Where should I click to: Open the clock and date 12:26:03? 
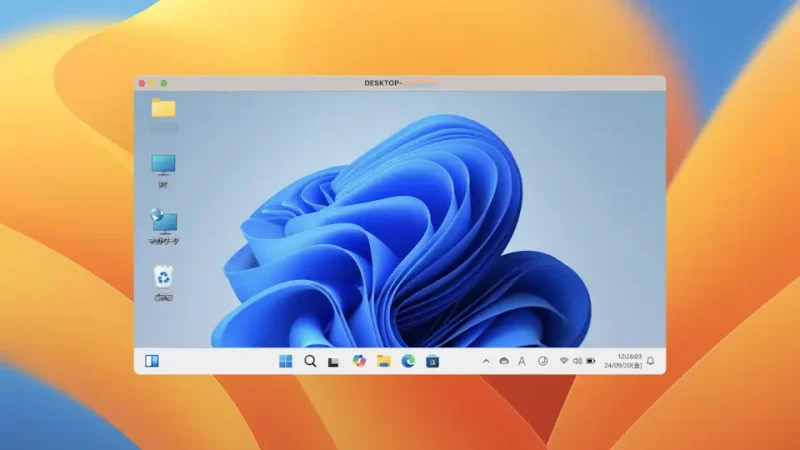tap(623, 361)
